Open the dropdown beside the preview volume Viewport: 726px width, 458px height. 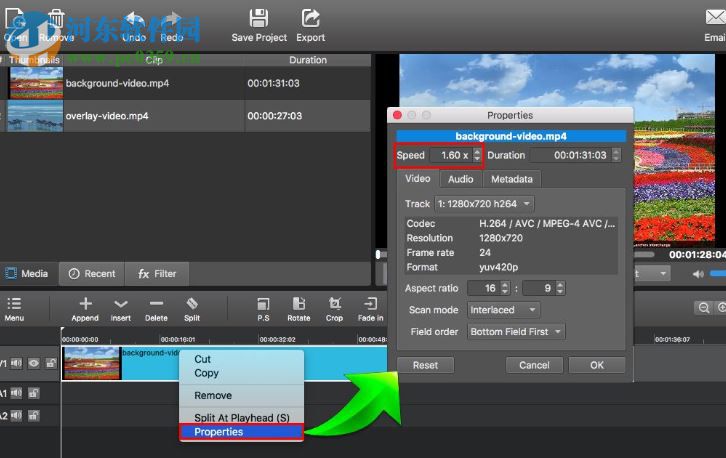[652, 274]
